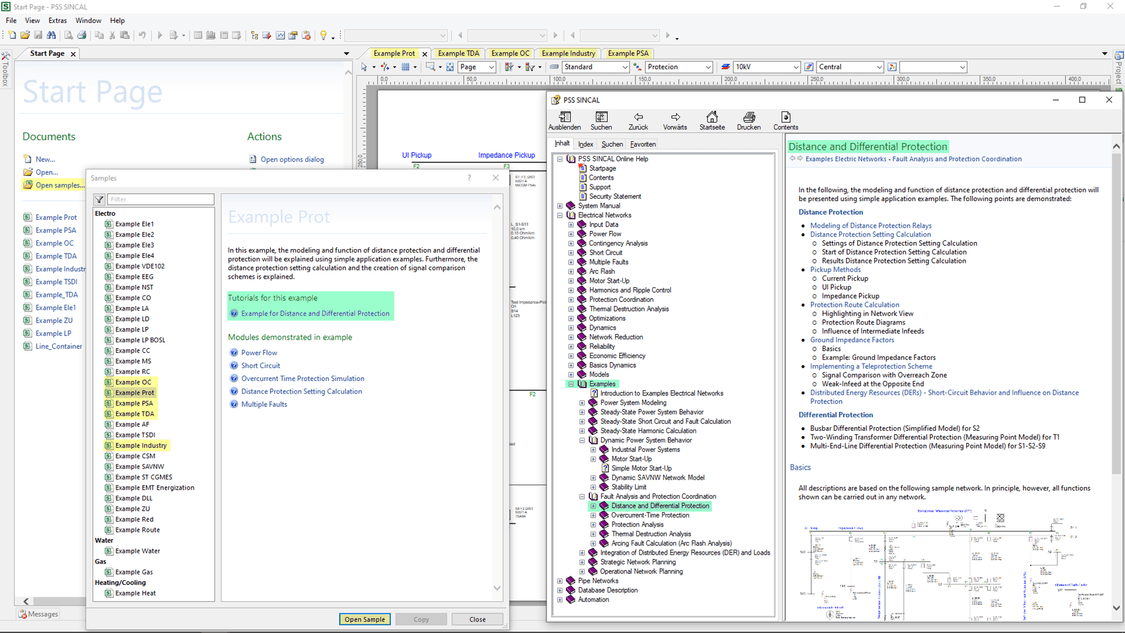Screen dimensions: 1125x633
Task: Switch to the Favoriten tab in help window
Action: coord(643,144)
